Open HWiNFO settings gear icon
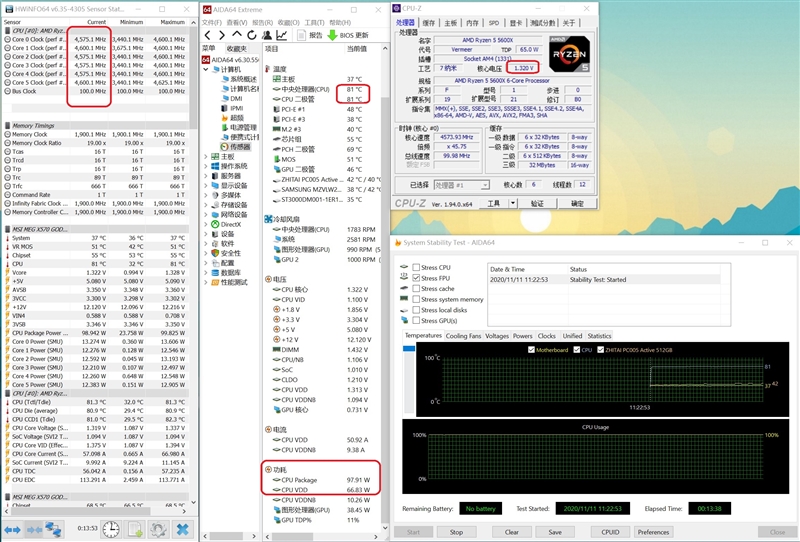800x542 pixels. [x=158, y=529]
